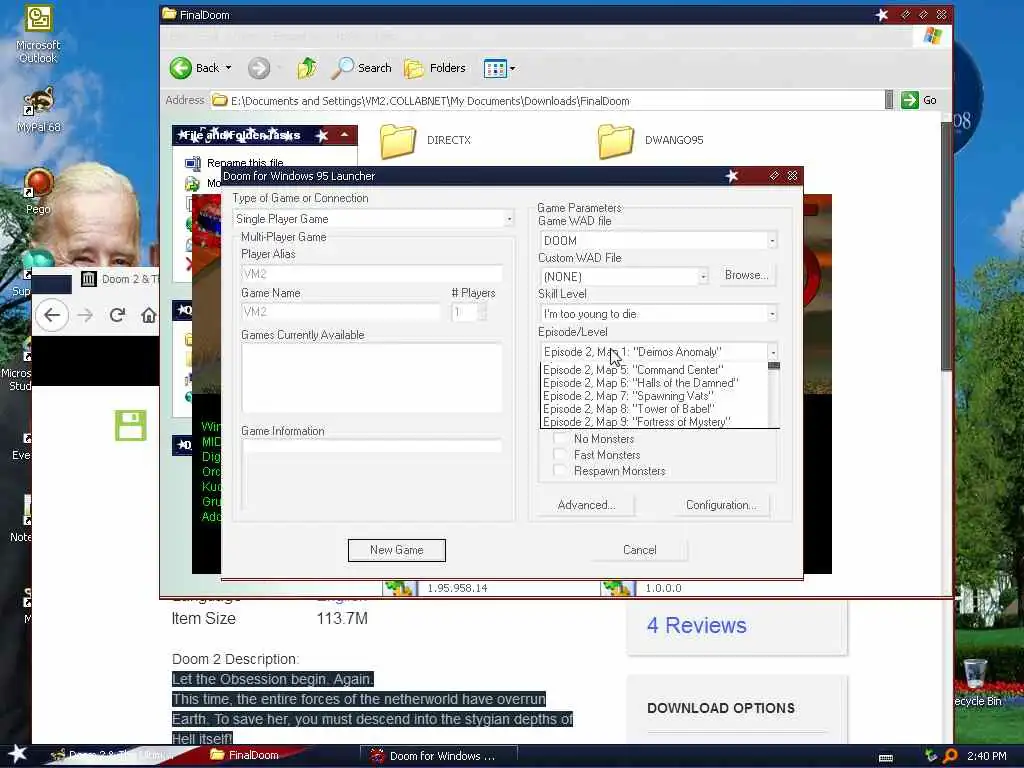Viewport: 1024px width, 768px height.
Task: Click the Player Alias input field
Action: (x=372, y=274)
